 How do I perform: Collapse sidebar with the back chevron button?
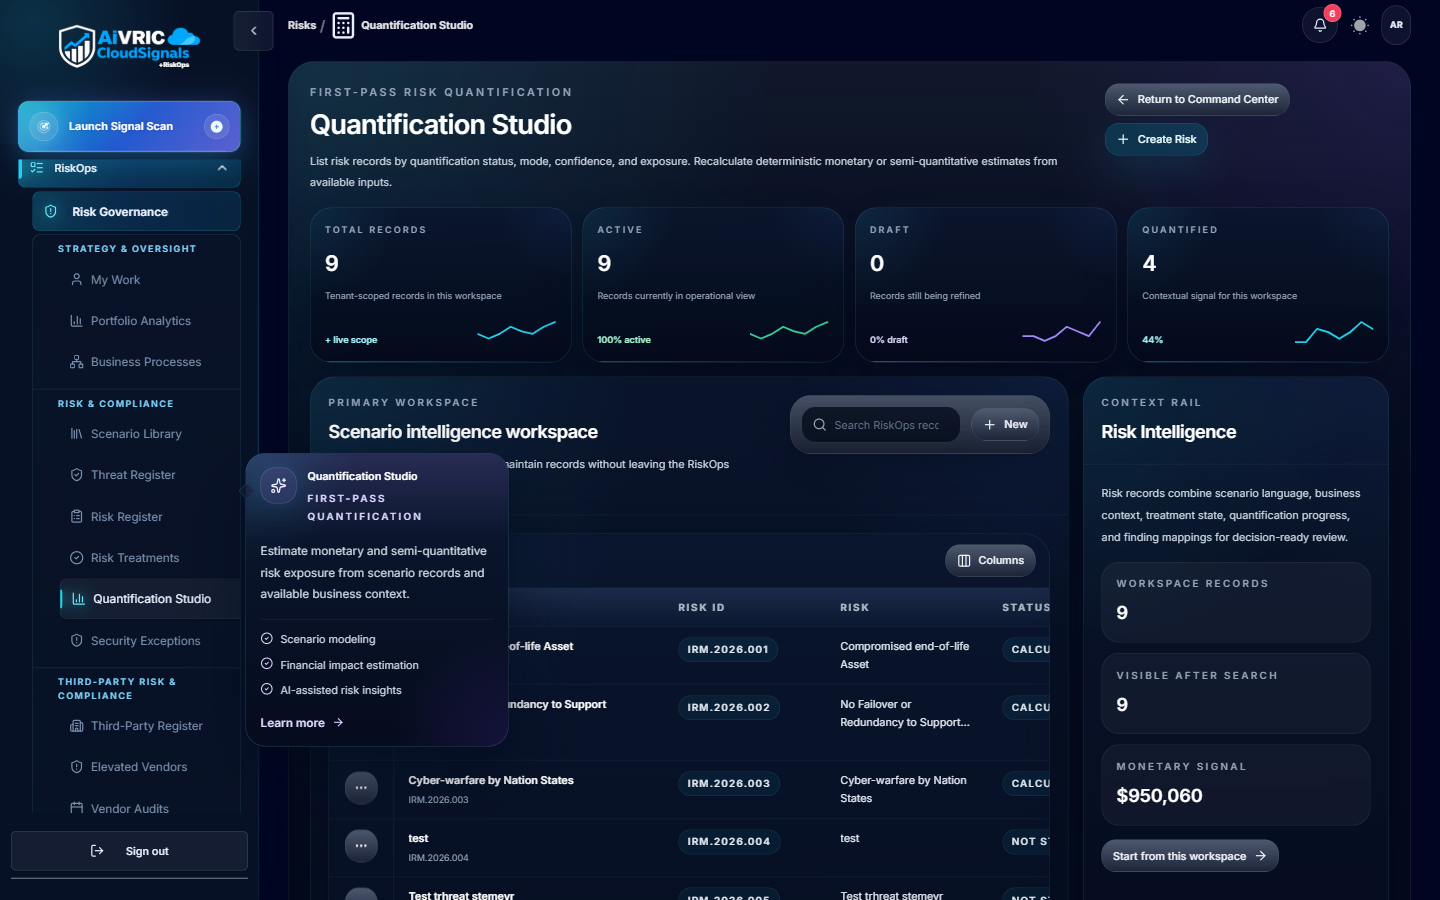253,30
